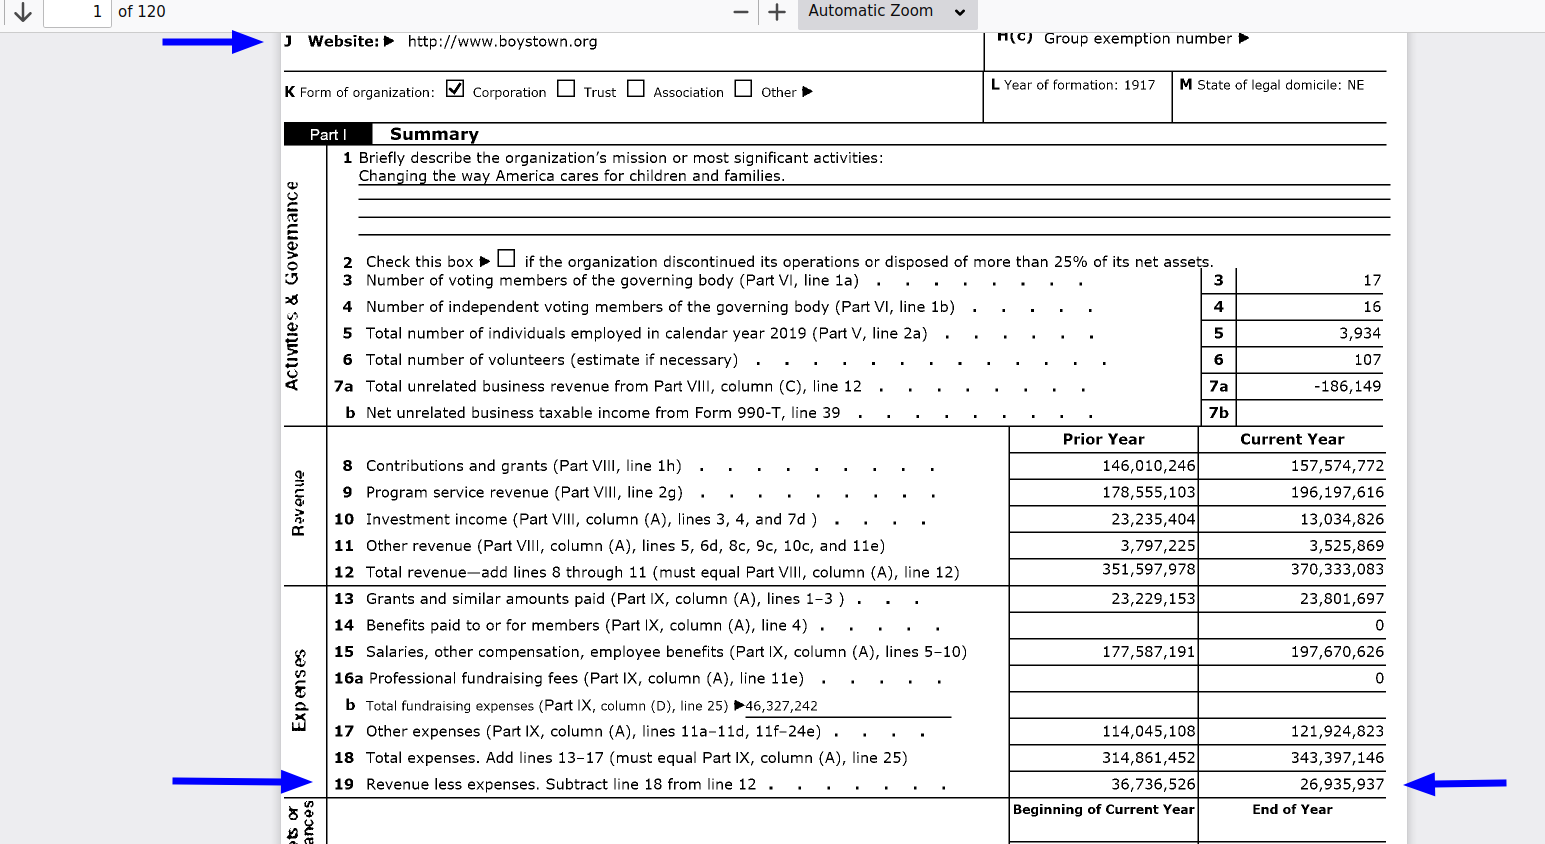This screenshot has width=1545, height=844.
Task: Select current year contributions 157,574,772
Action: click(1337, 466)
